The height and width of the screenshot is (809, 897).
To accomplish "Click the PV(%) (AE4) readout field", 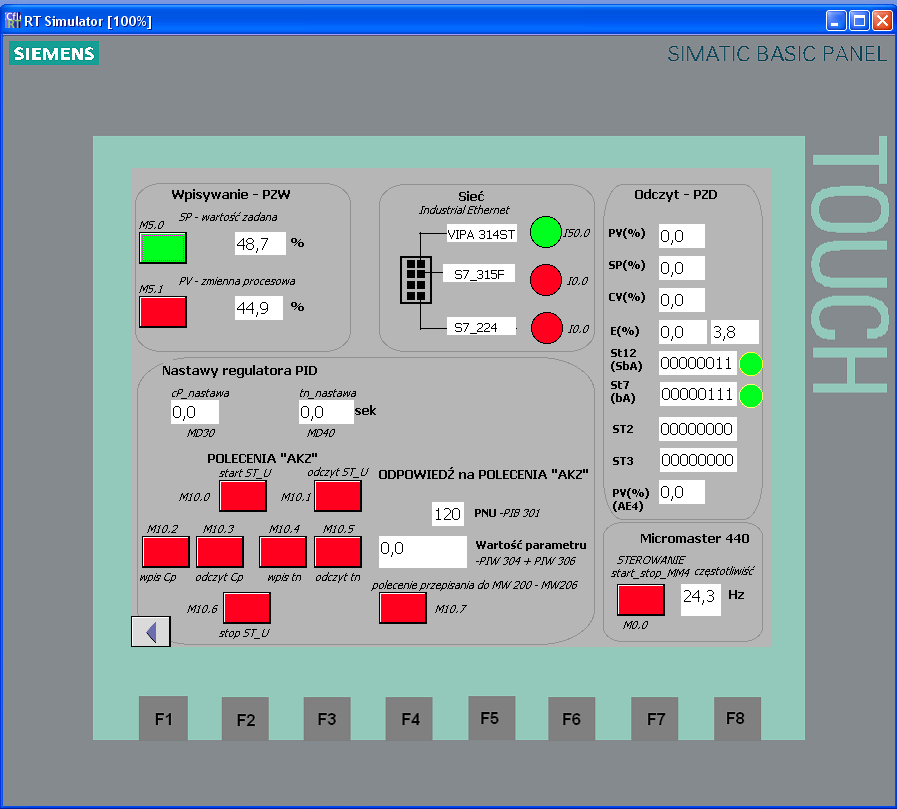I will (681, 492).
